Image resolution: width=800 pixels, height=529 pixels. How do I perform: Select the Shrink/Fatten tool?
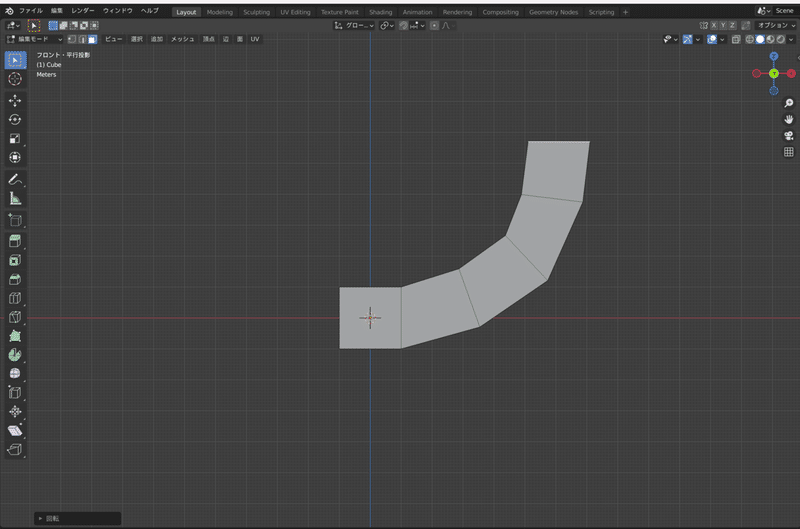(x=15, y=411)
